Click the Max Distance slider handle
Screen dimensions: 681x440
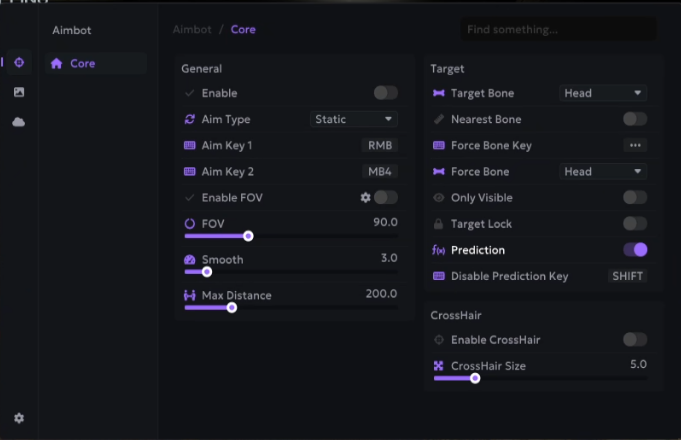point(232,308)
